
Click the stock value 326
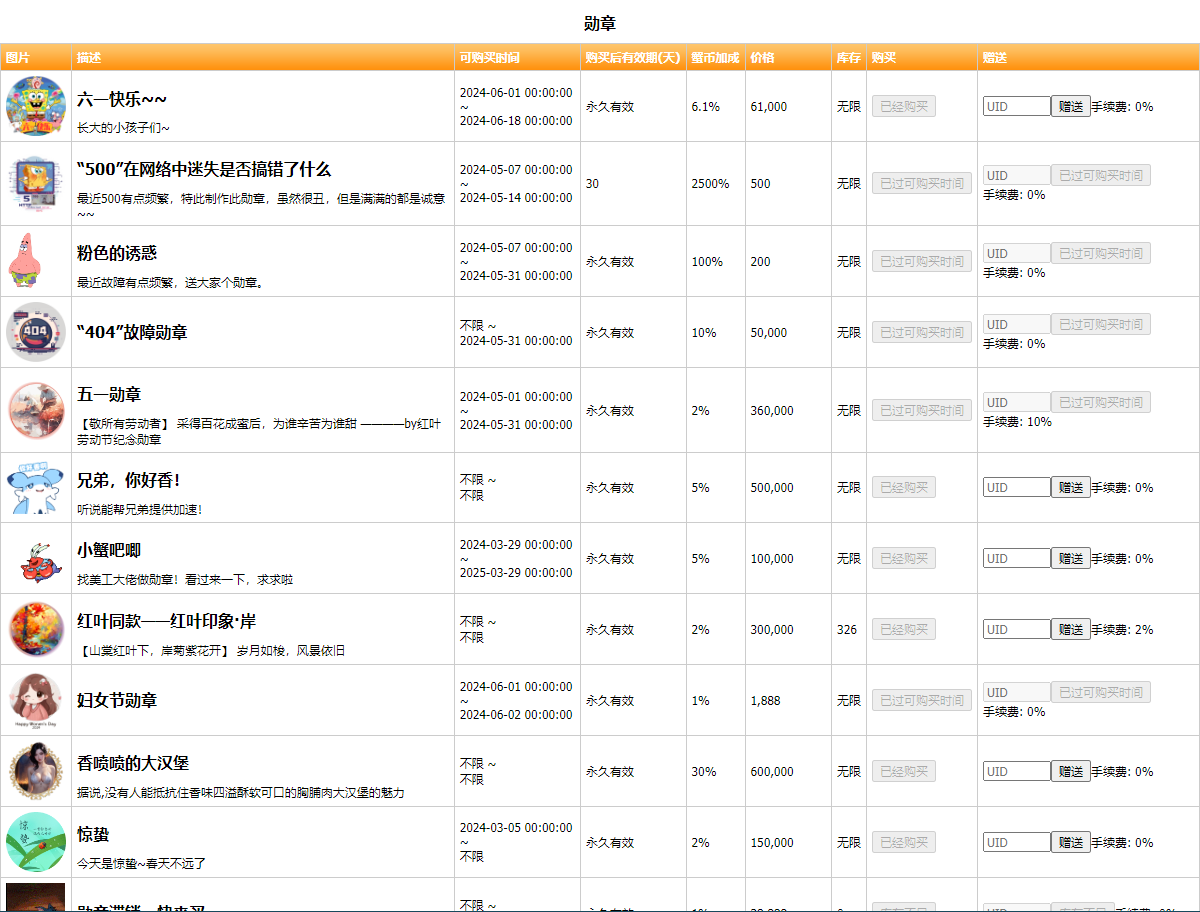coord(847,629)
